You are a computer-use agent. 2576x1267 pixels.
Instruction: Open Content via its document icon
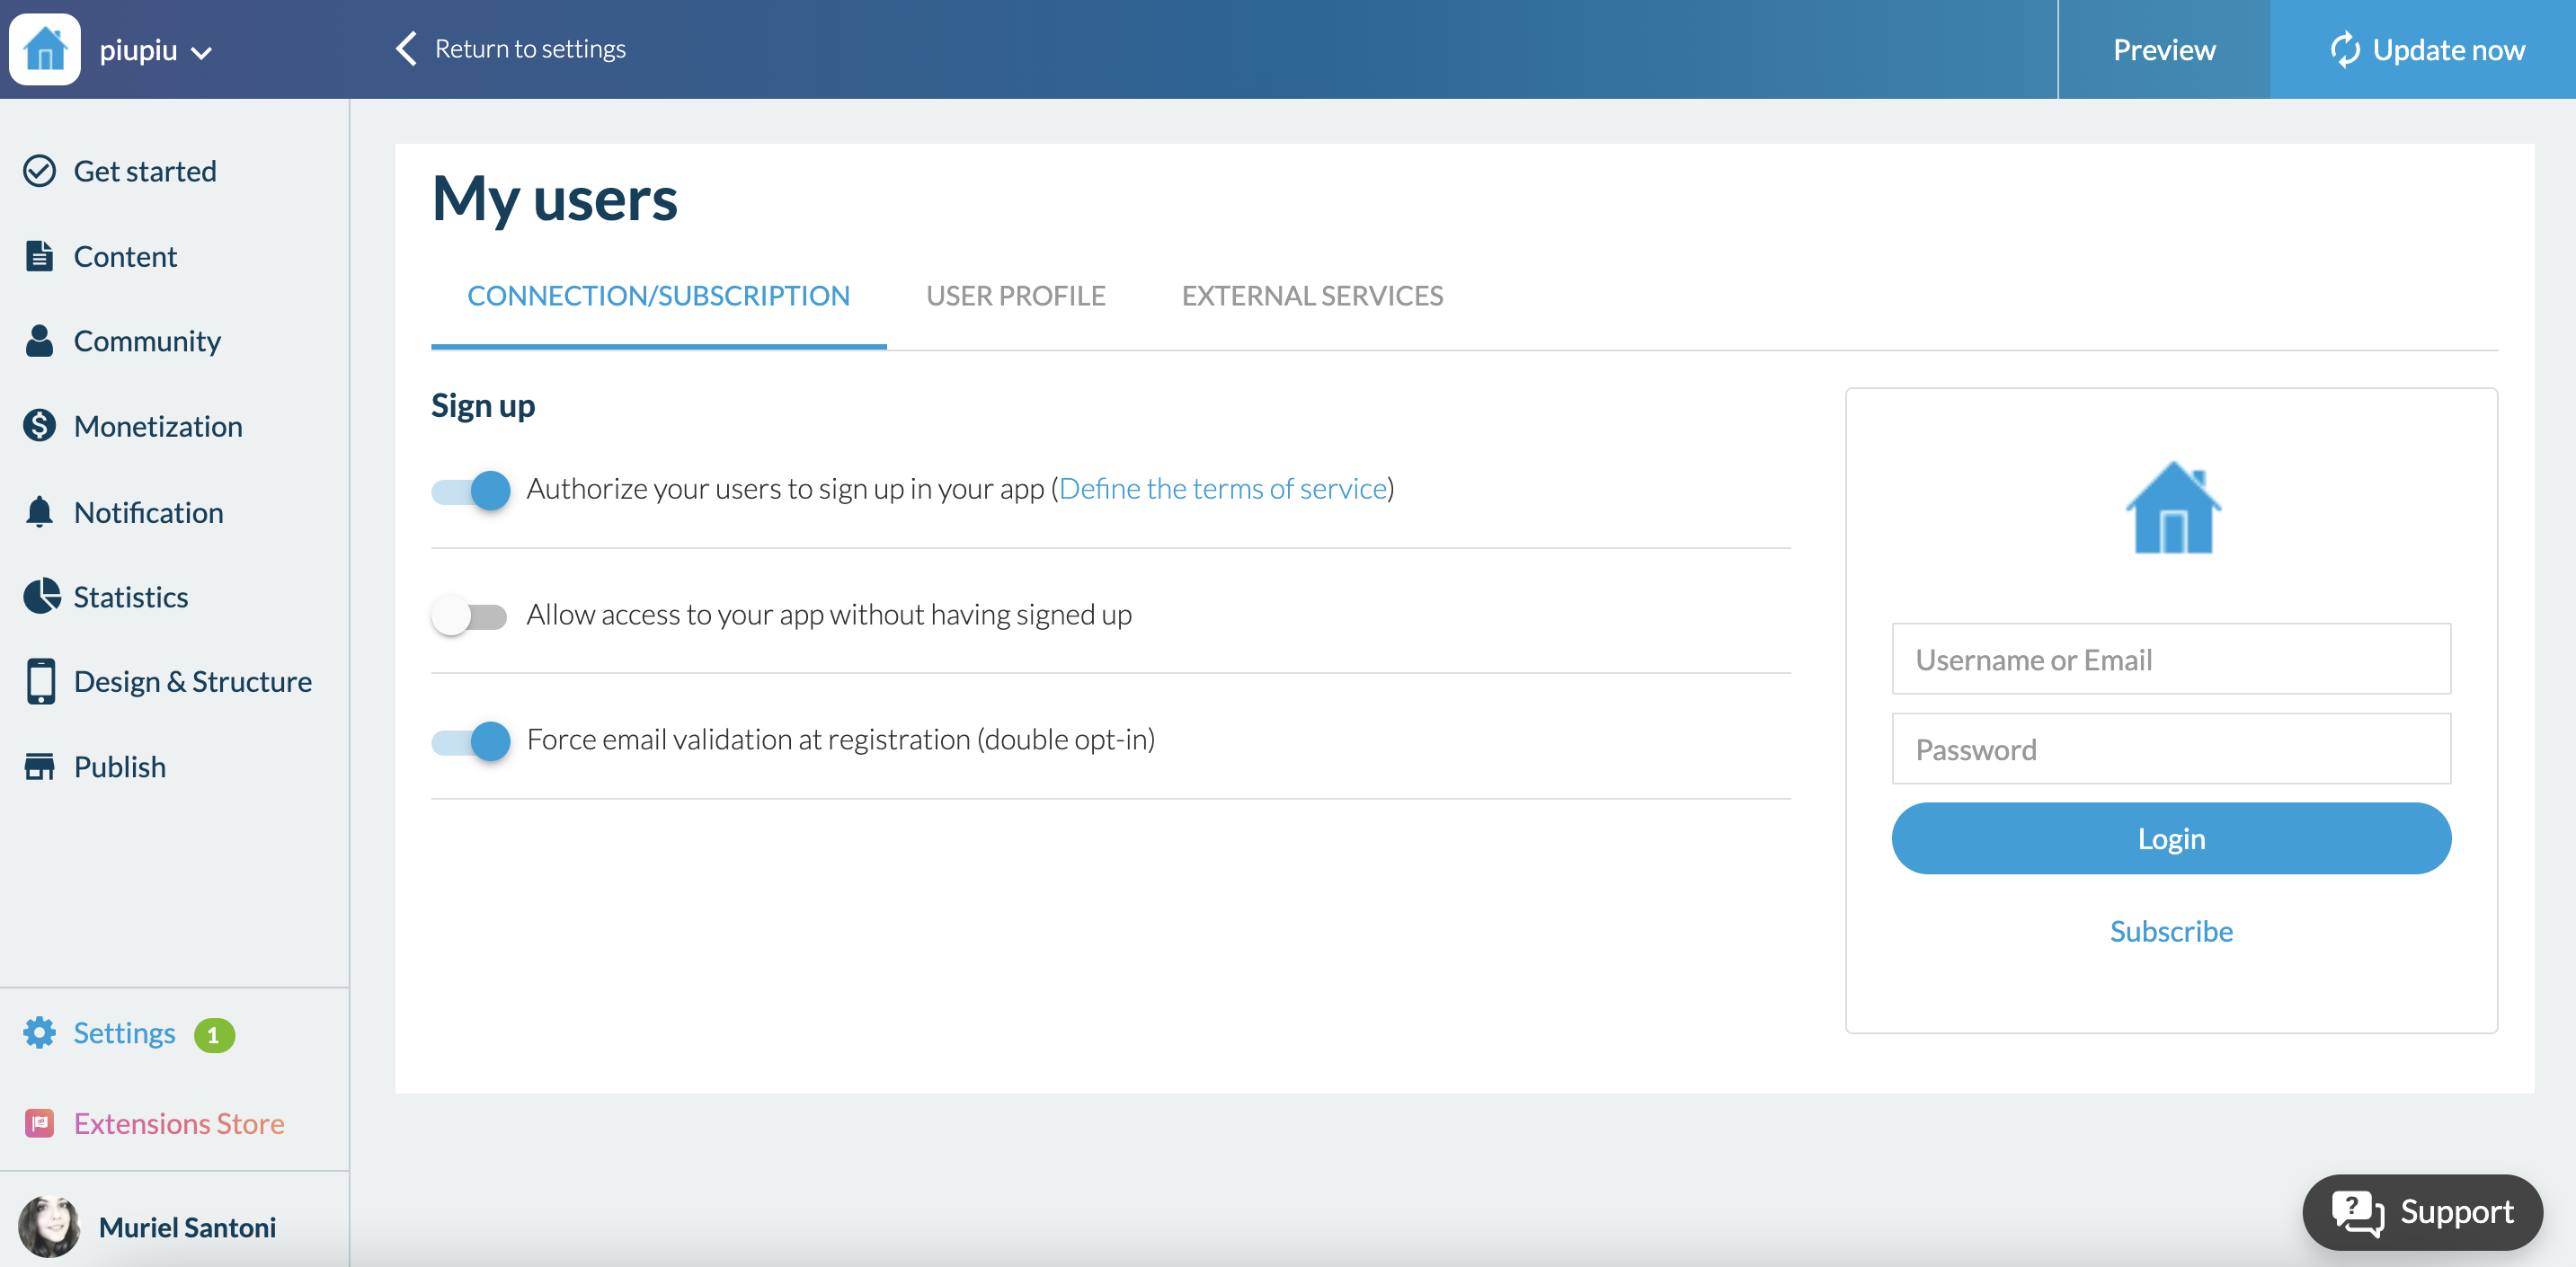(39, 256)
